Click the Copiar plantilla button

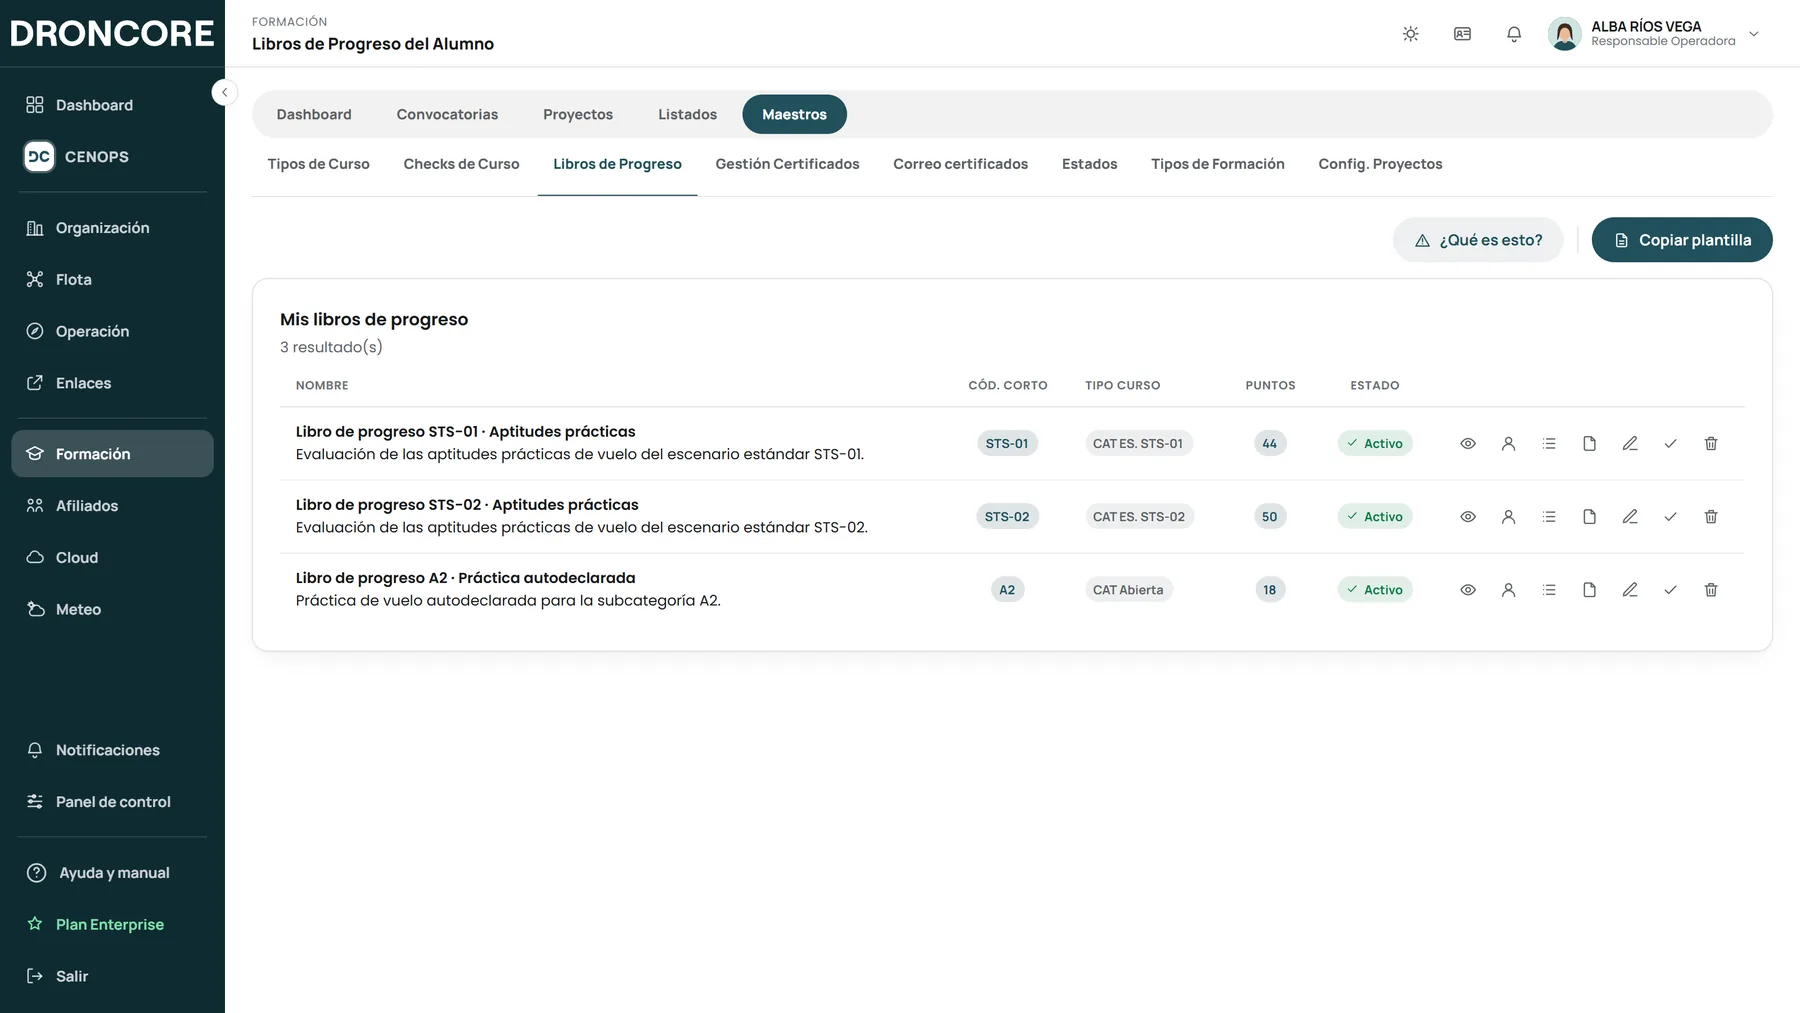point(1682,240)
